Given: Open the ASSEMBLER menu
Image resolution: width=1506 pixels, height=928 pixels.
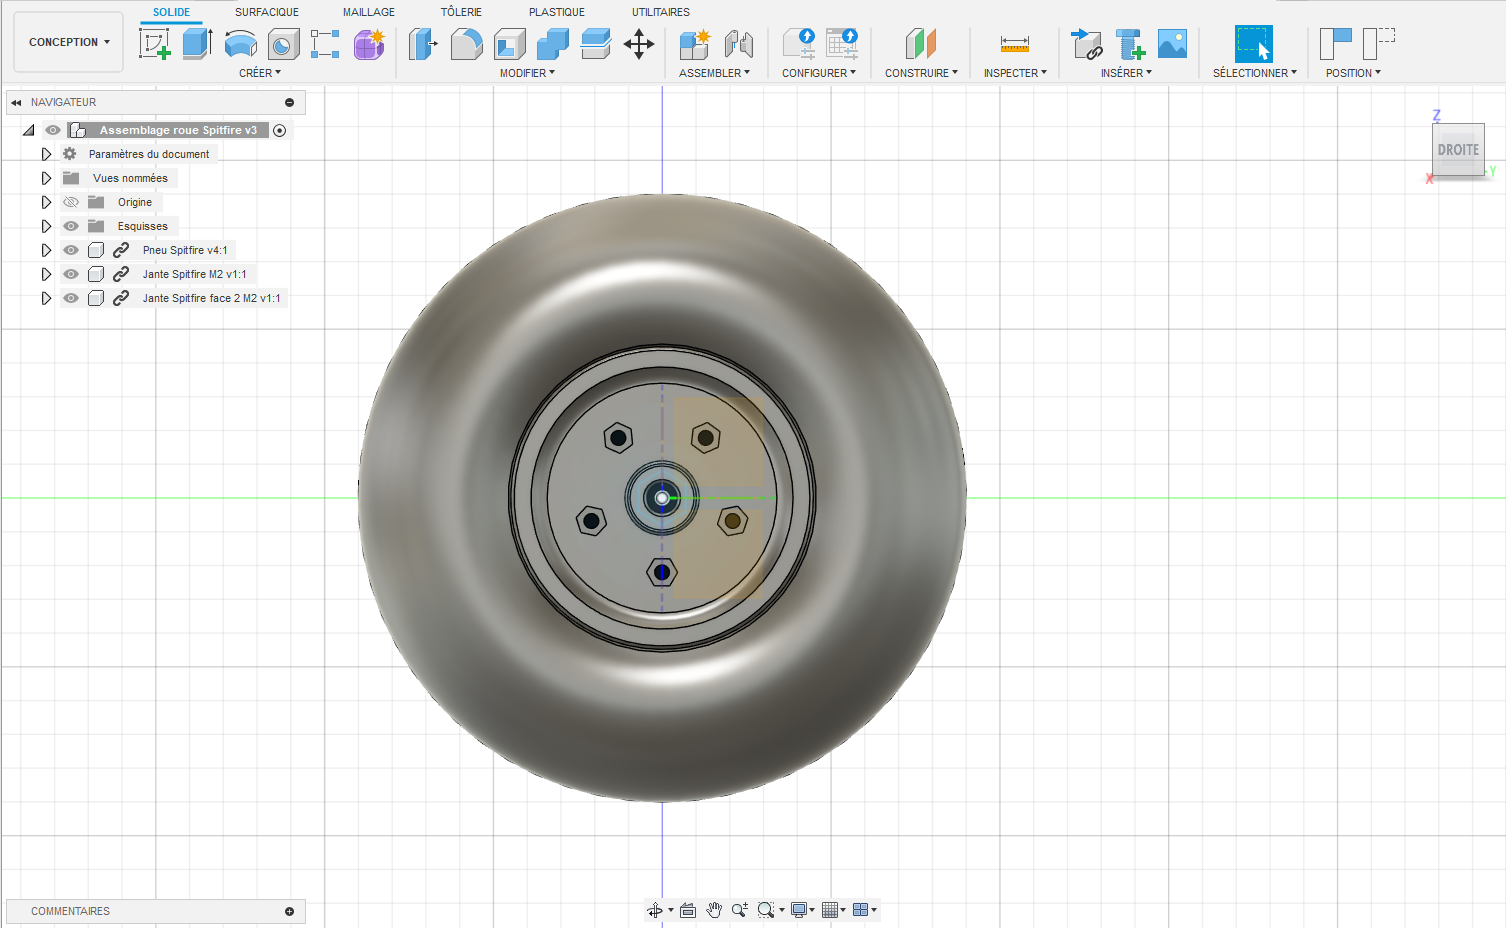Looking at the screenshot, I should point(714,73).
